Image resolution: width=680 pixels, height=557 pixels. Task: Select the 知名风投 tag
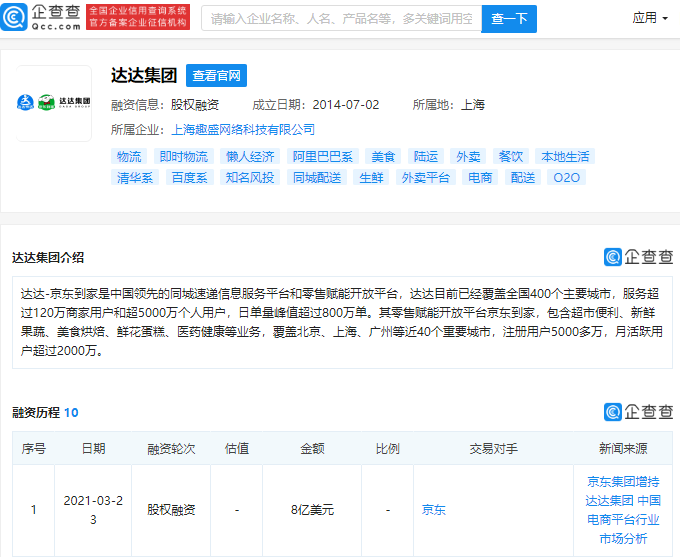tap(250, 177)
